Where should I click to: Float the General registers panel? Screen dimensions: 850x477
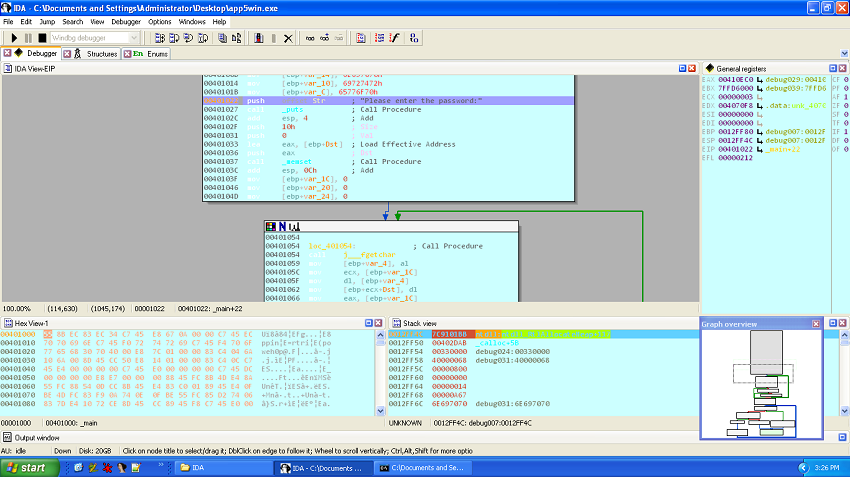[833, 68]
